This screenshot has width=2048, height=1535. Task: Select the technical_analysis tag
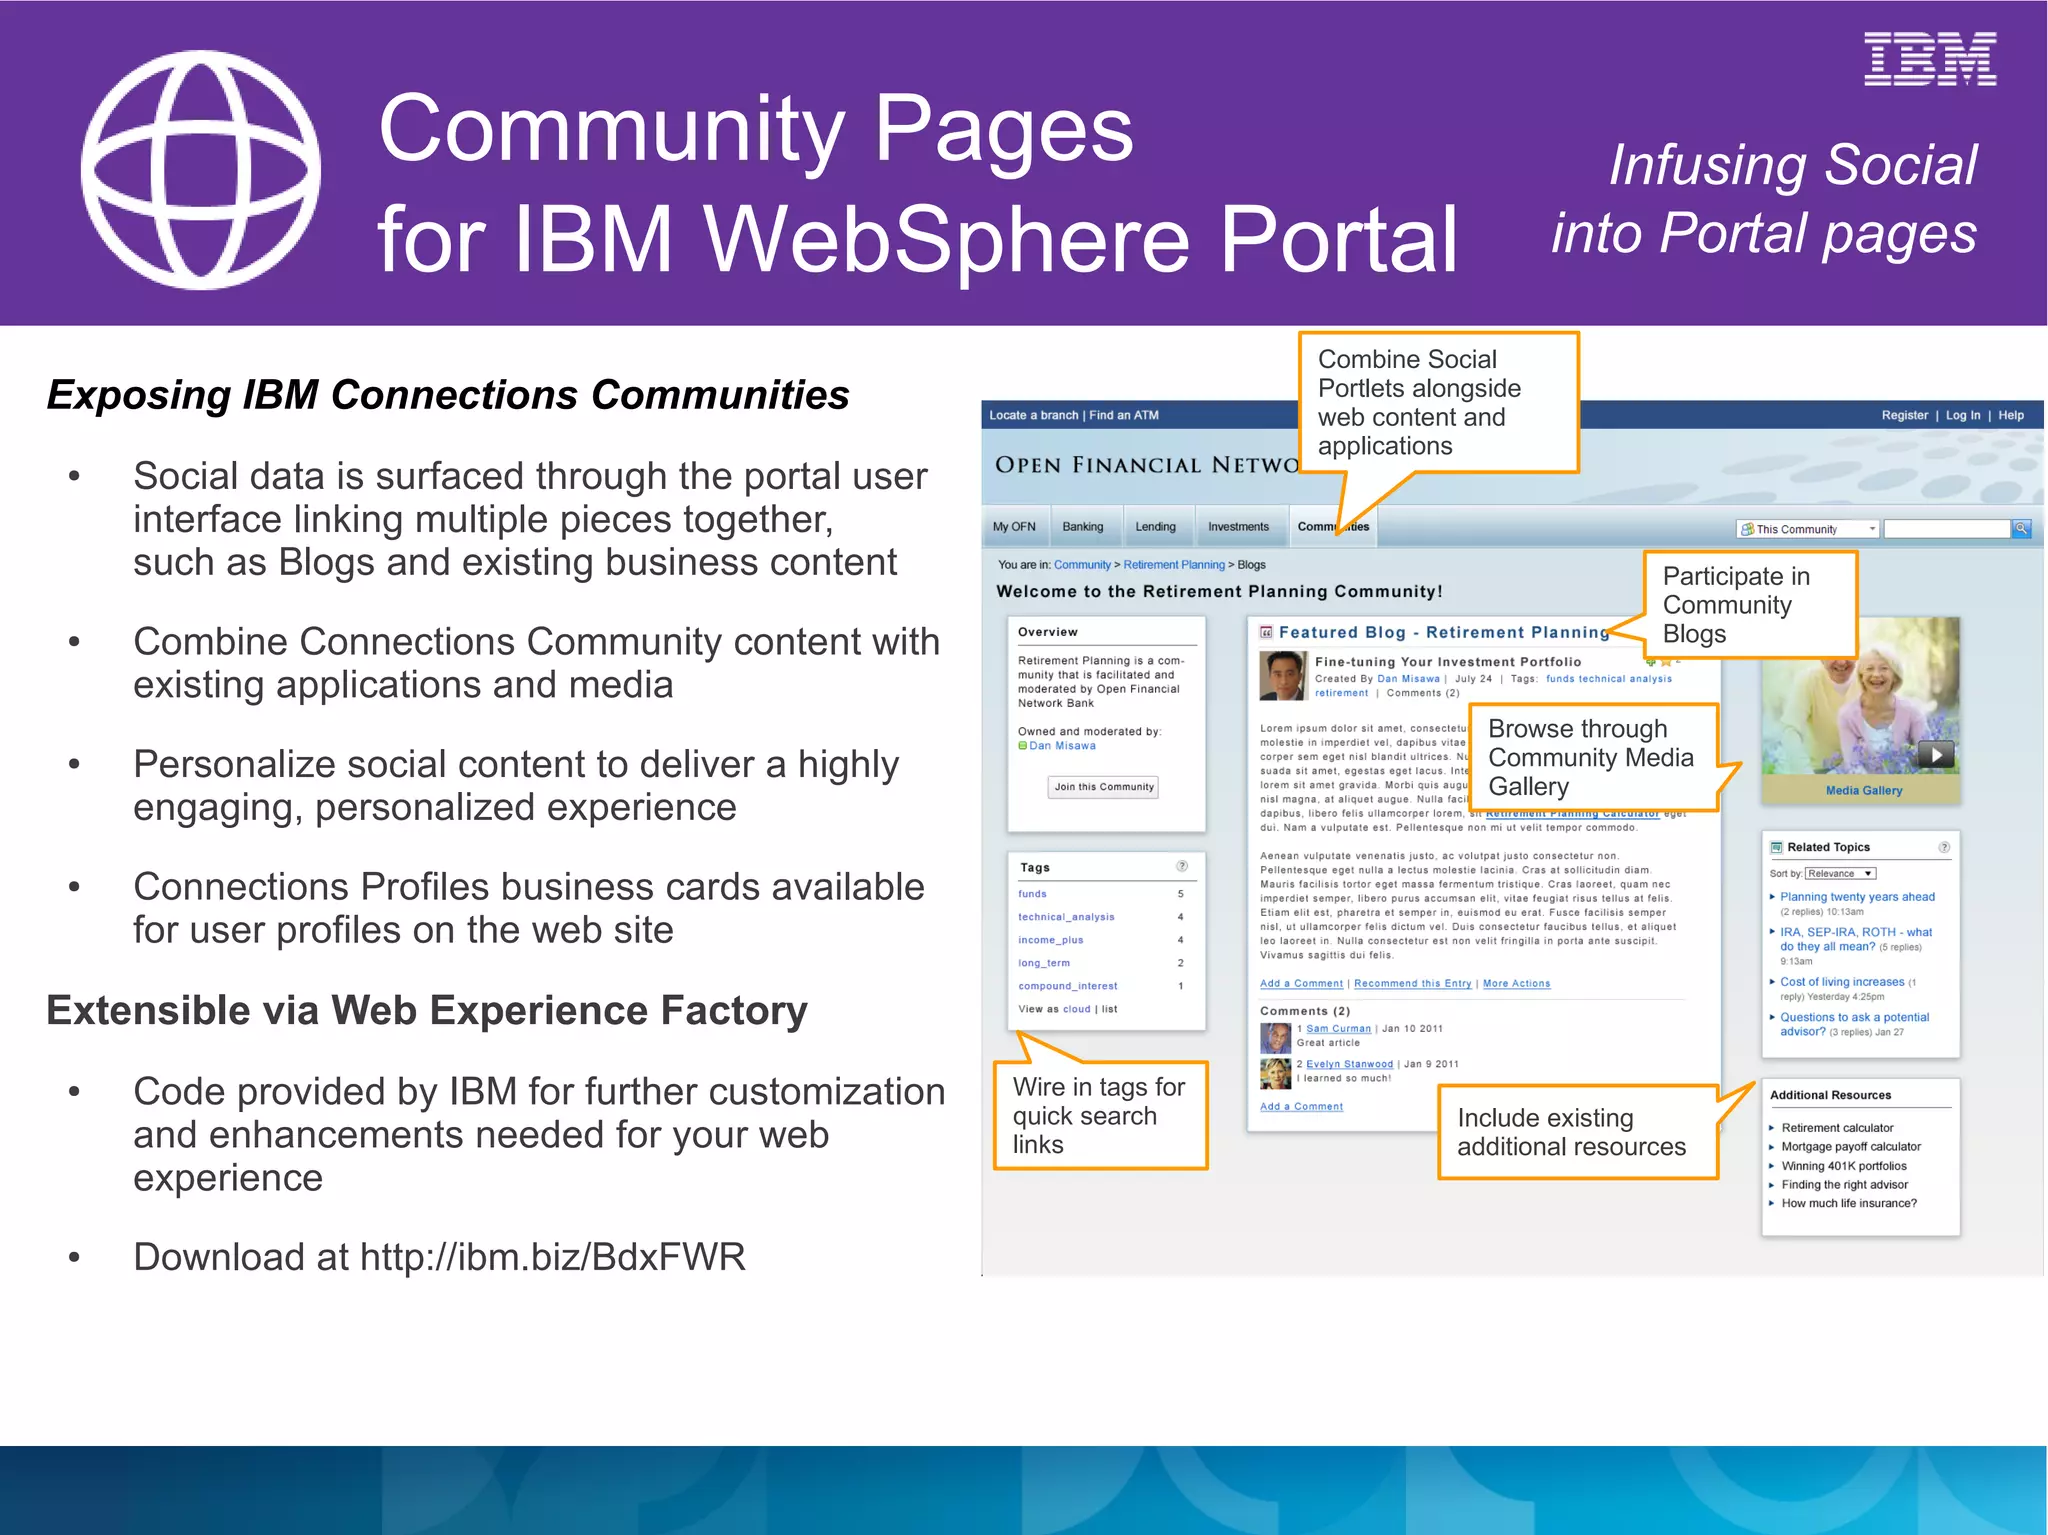1066,917
